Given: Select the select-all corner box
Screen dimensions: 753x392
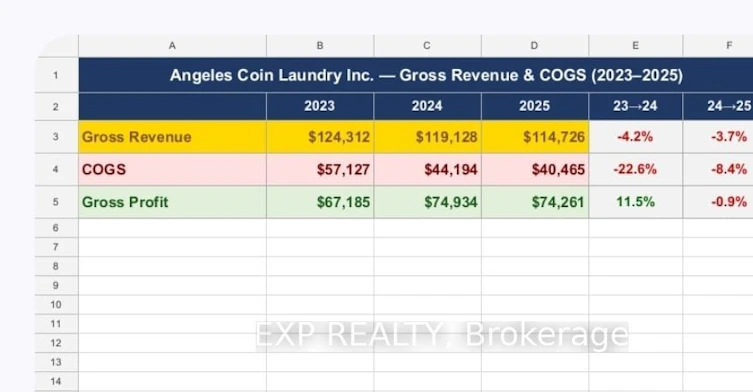Looking at the screenshot, I should tap(57, 46).
